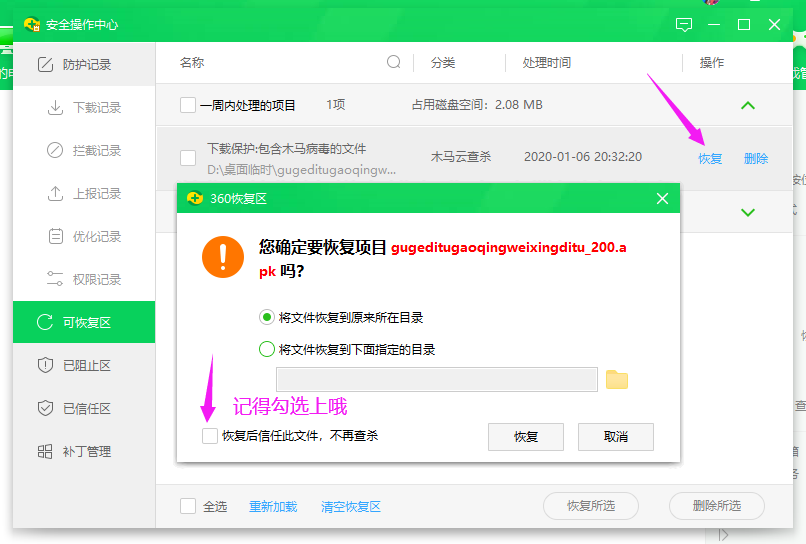Click the 360 logo in 安全操作中心 title bar
The width and height of the screenshot is (806, 544).
(x=32, y=24)
